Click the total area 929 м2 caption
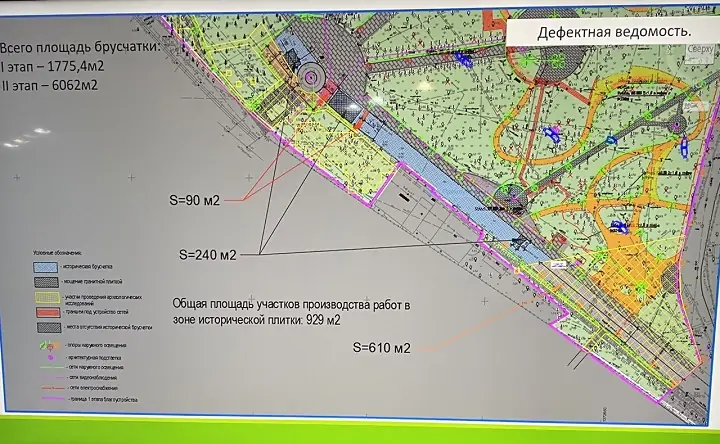Viewport: 720px width, 444px height. point(291,311)
